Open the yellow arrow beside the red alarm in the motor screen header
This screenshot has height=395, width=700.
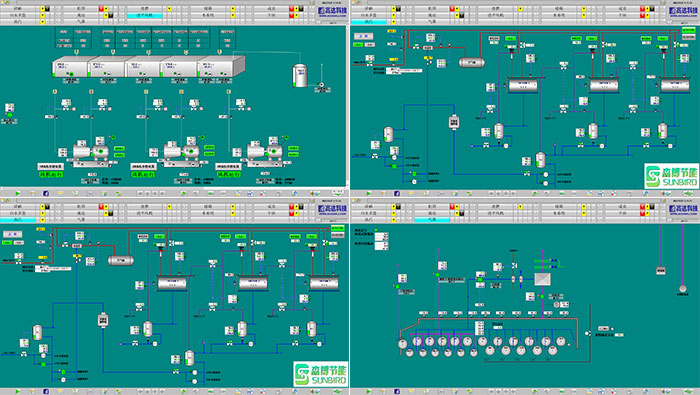click(106, 8)
